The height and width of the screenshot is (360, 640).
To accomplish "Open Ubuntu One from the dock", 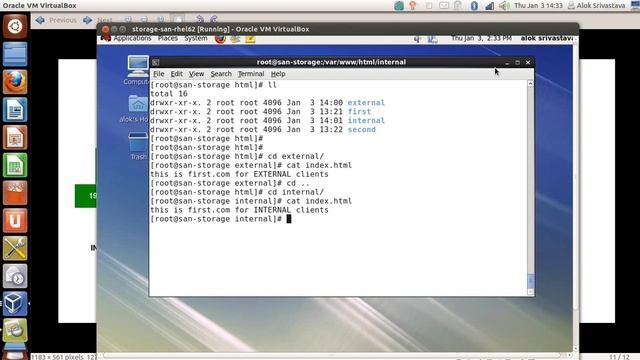I will point(15,220).
